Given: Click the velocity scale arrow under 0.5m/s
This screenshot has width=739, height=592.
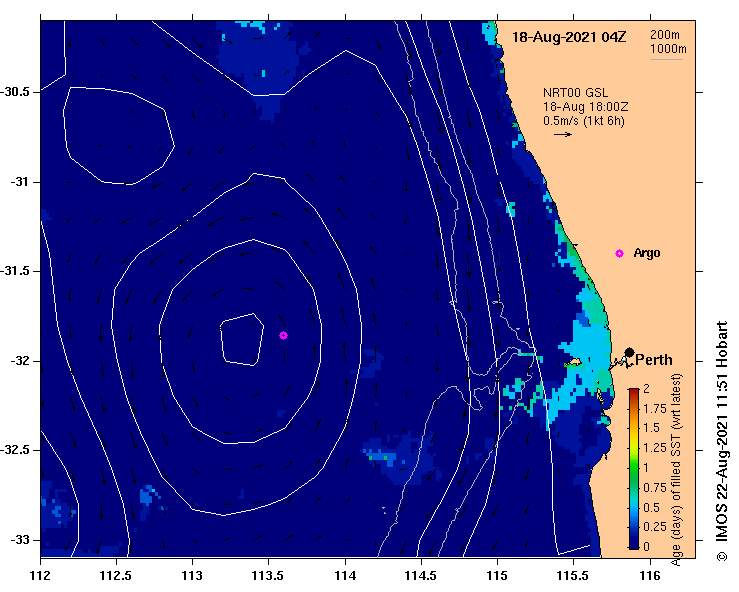Looking at the screenshot, I should point(563,135).
